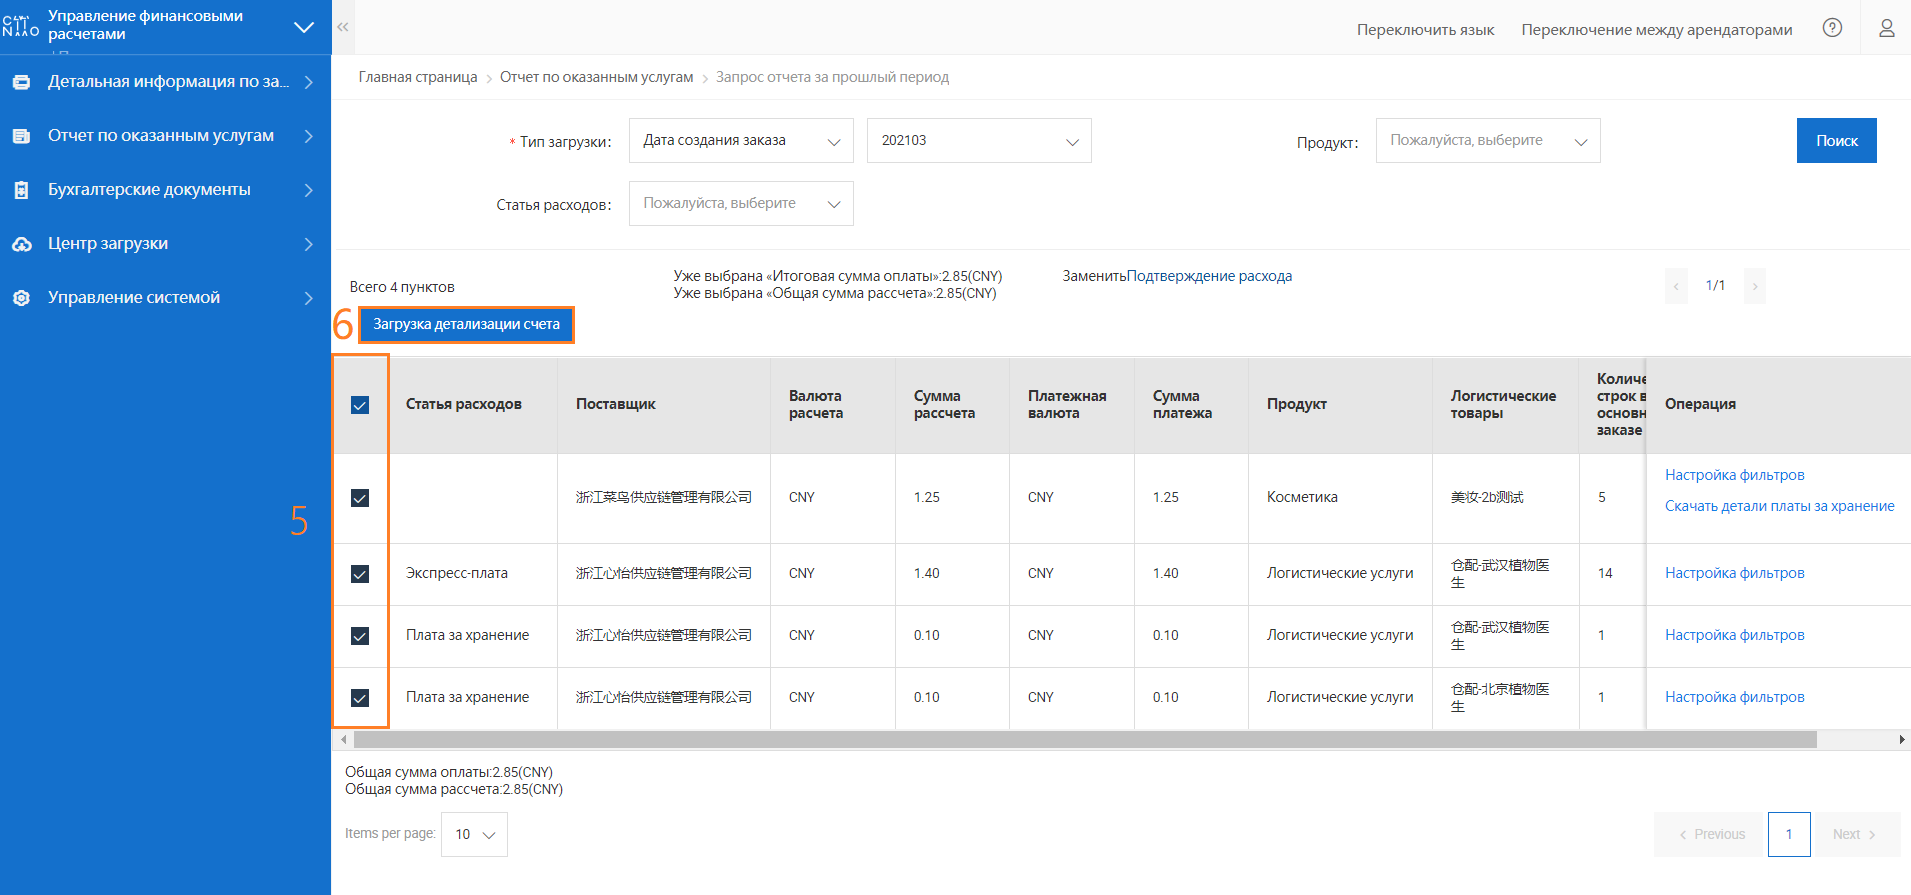
Task: Click the Next pagination button
Action: [x=1858, y=835]
